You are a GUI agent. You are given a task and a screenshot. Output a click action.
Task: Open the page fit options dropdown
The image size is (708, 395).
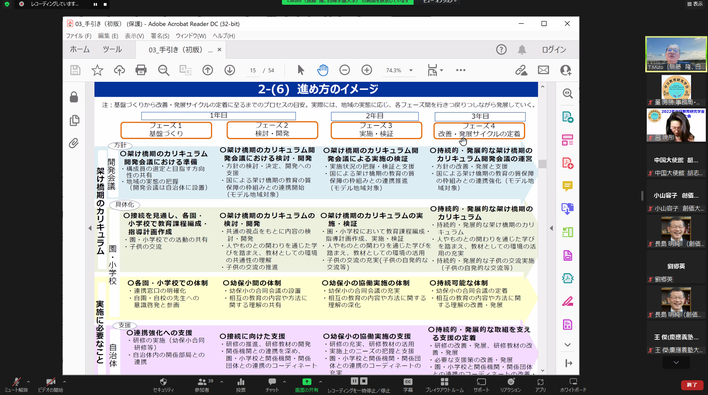[435, 70]
